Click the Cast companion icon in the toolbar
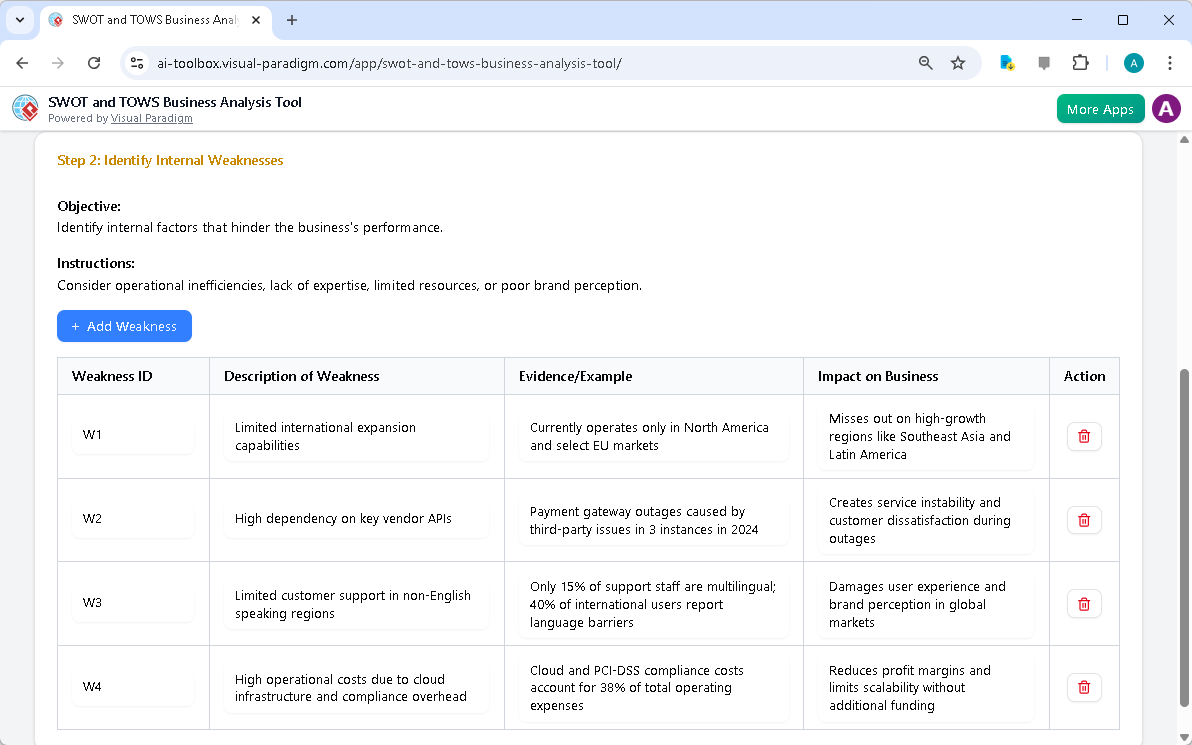This screenshot has width=1192, height=745. point(1044,62)
